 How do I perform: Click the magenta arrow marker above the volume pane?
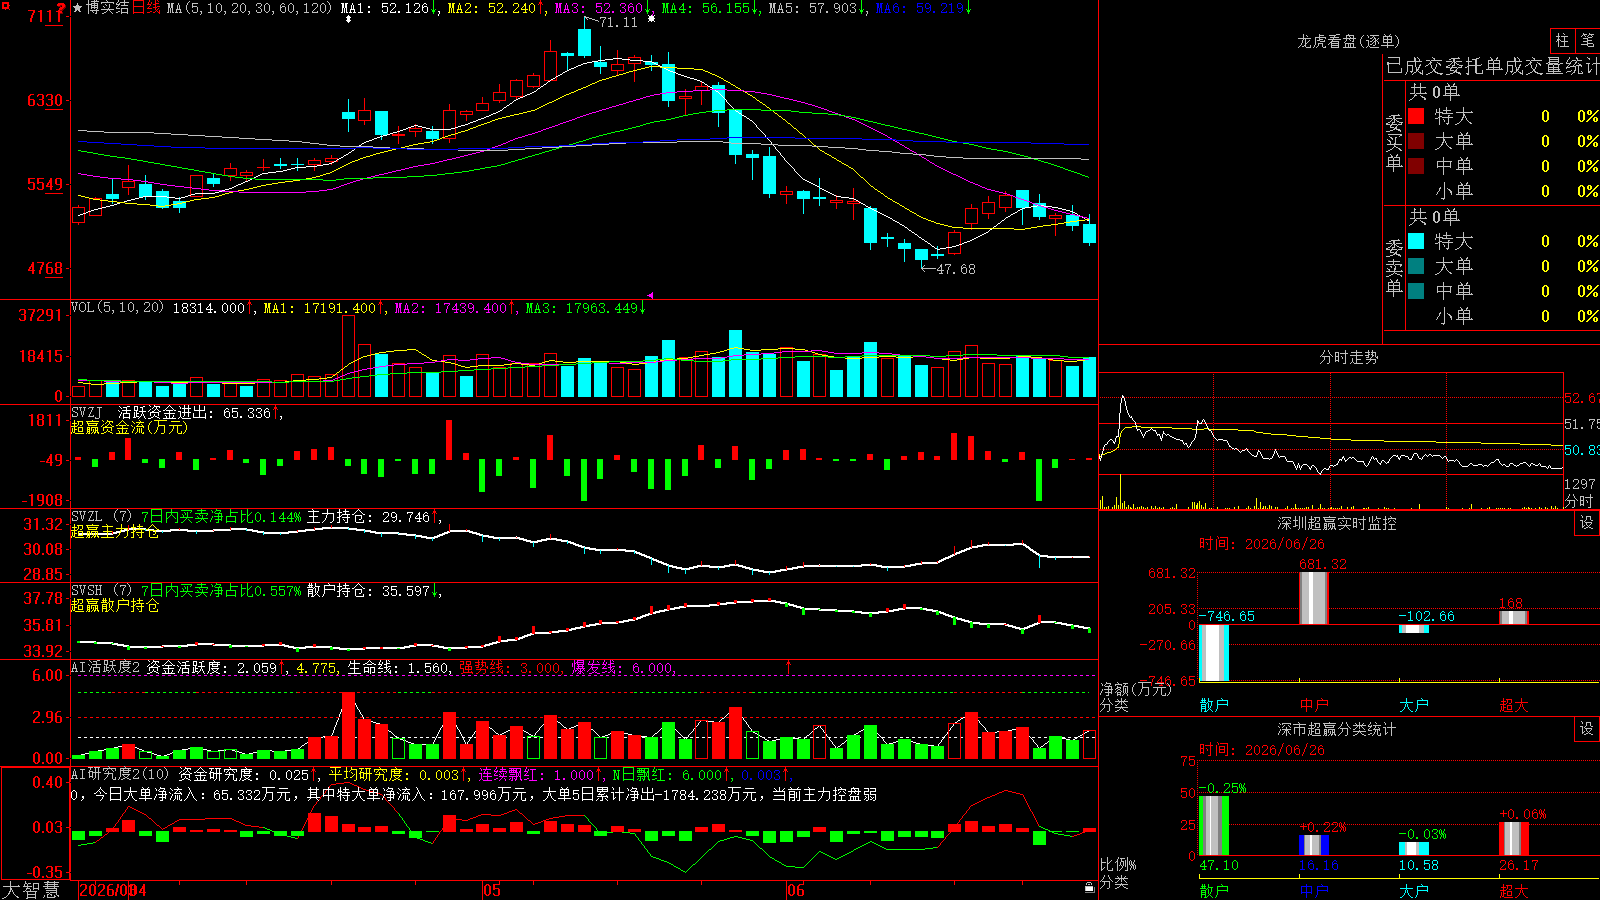point(650,295)
